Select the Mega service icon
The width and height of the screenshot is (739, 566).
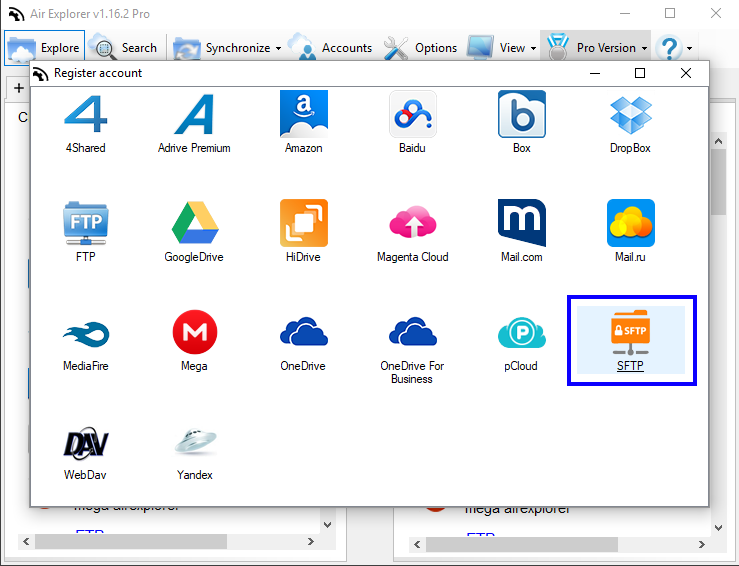point(195,332)
